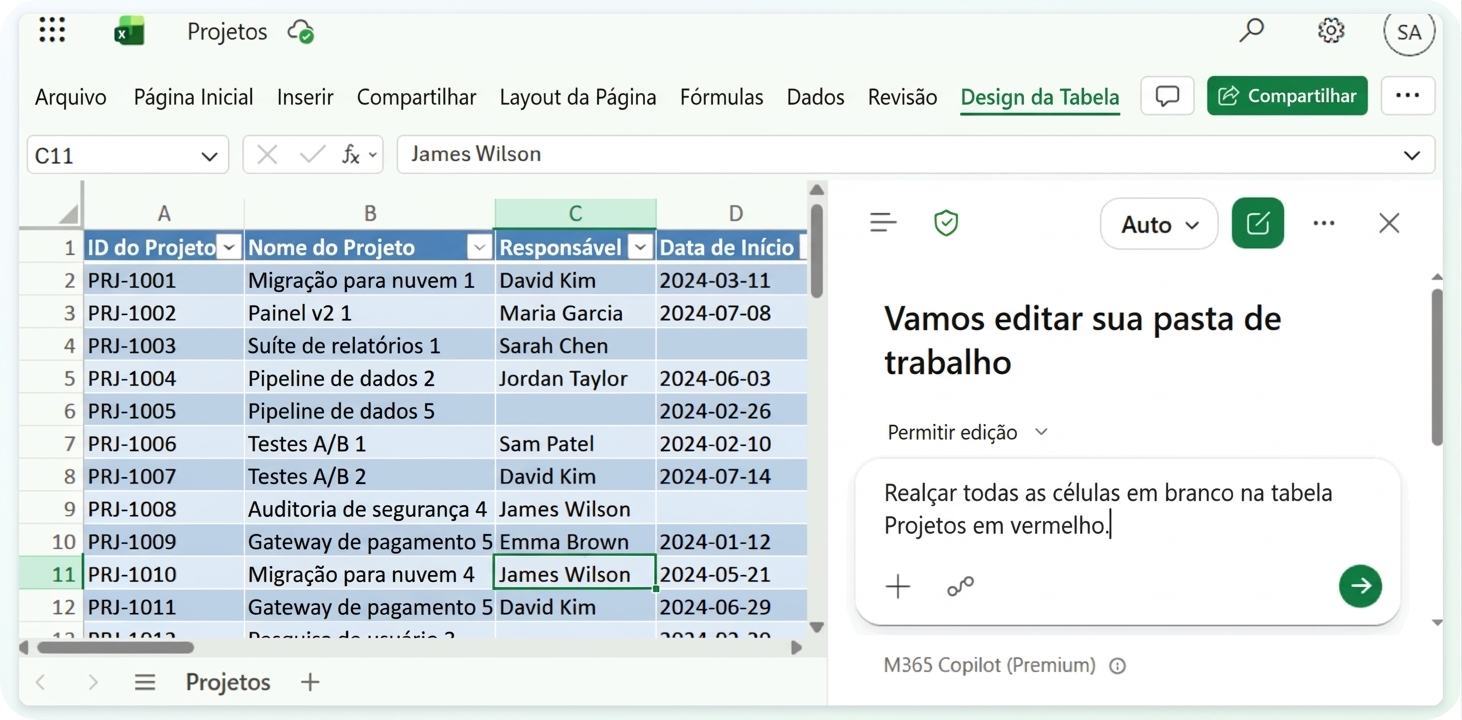Click the insert function fx icon
Screen dimensions: 1462x720
point(351,154)
